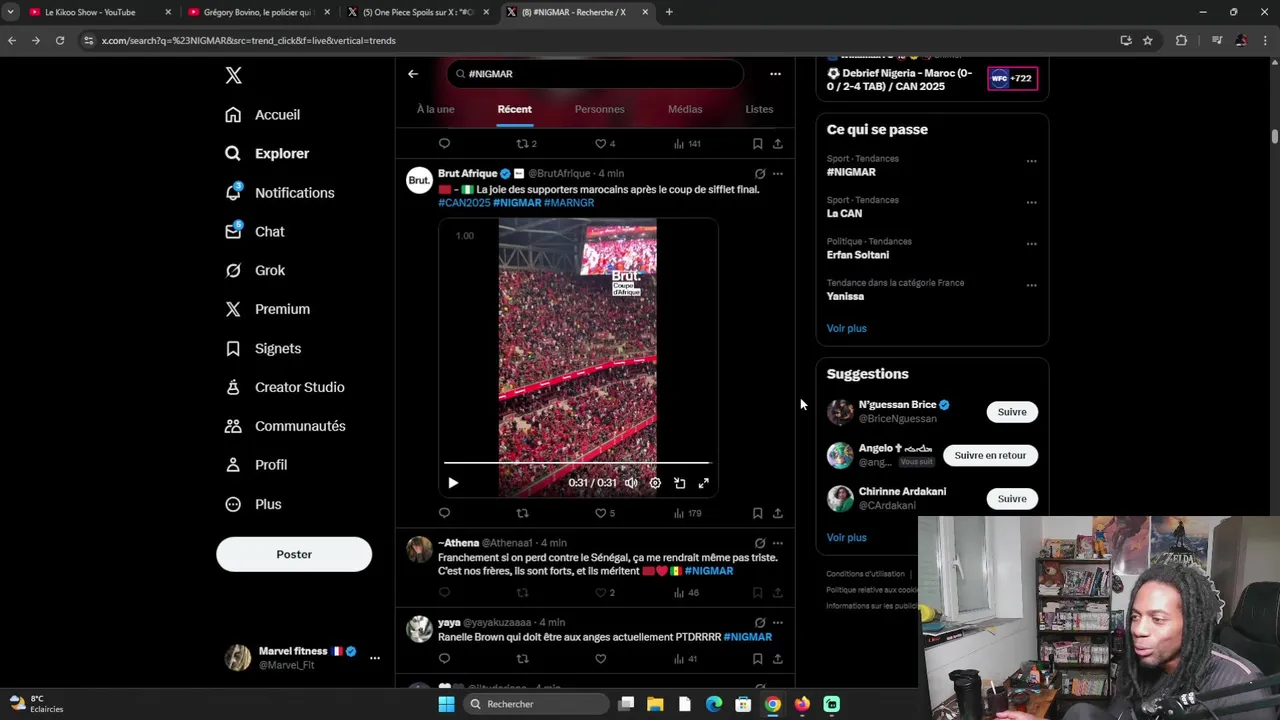Click the #NIGMAR search field
This screenshot has width=1280, height=720.
(x=595, y=74)
